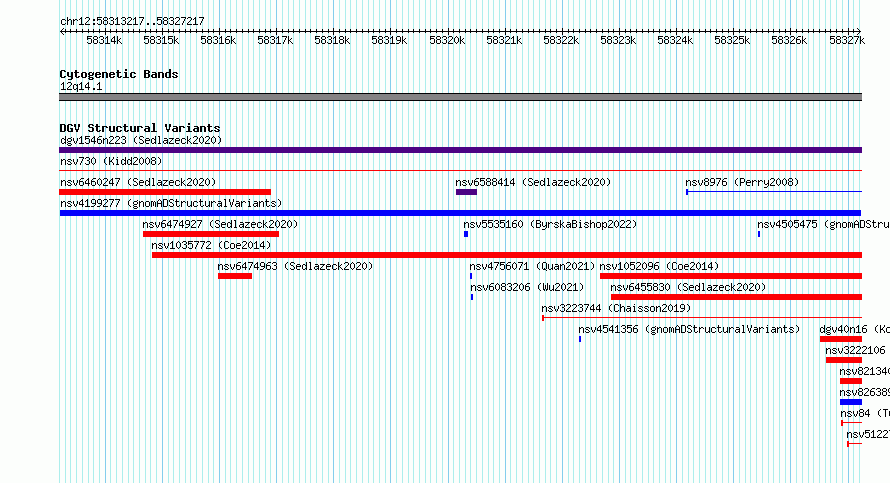Click the 58323k ruler position
890x483 pixels.
pyautogui.click(x=618, y=40)
